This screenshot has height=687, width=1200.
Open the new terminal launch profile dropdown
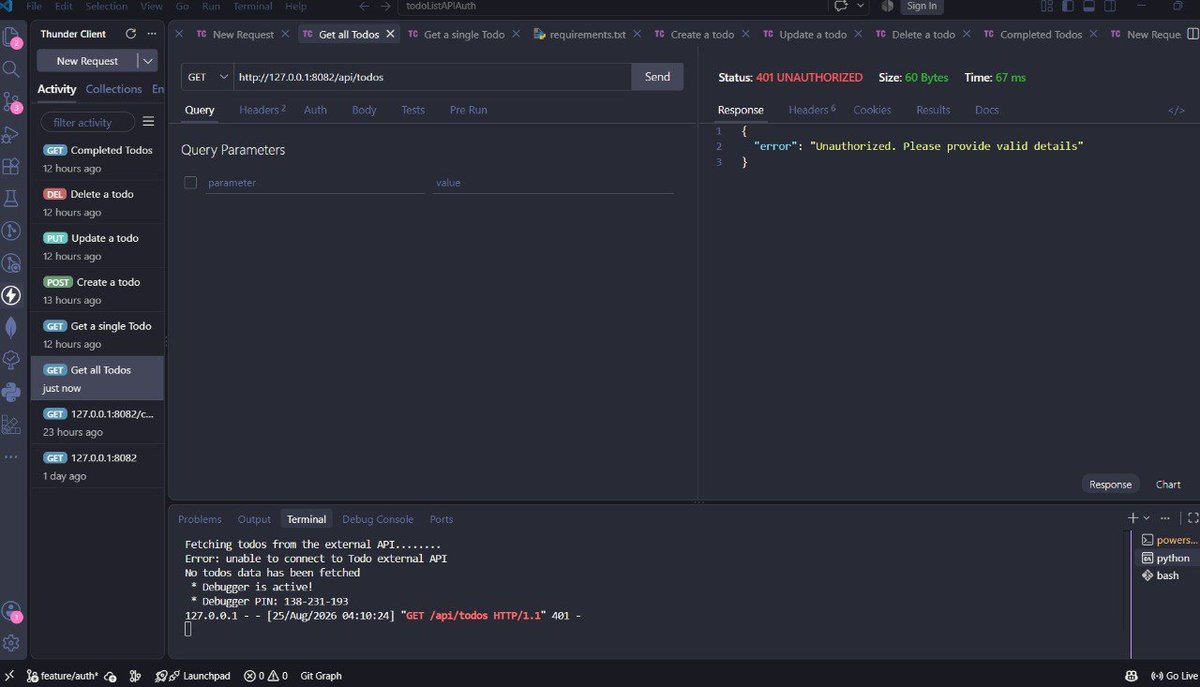point(1147,518)
